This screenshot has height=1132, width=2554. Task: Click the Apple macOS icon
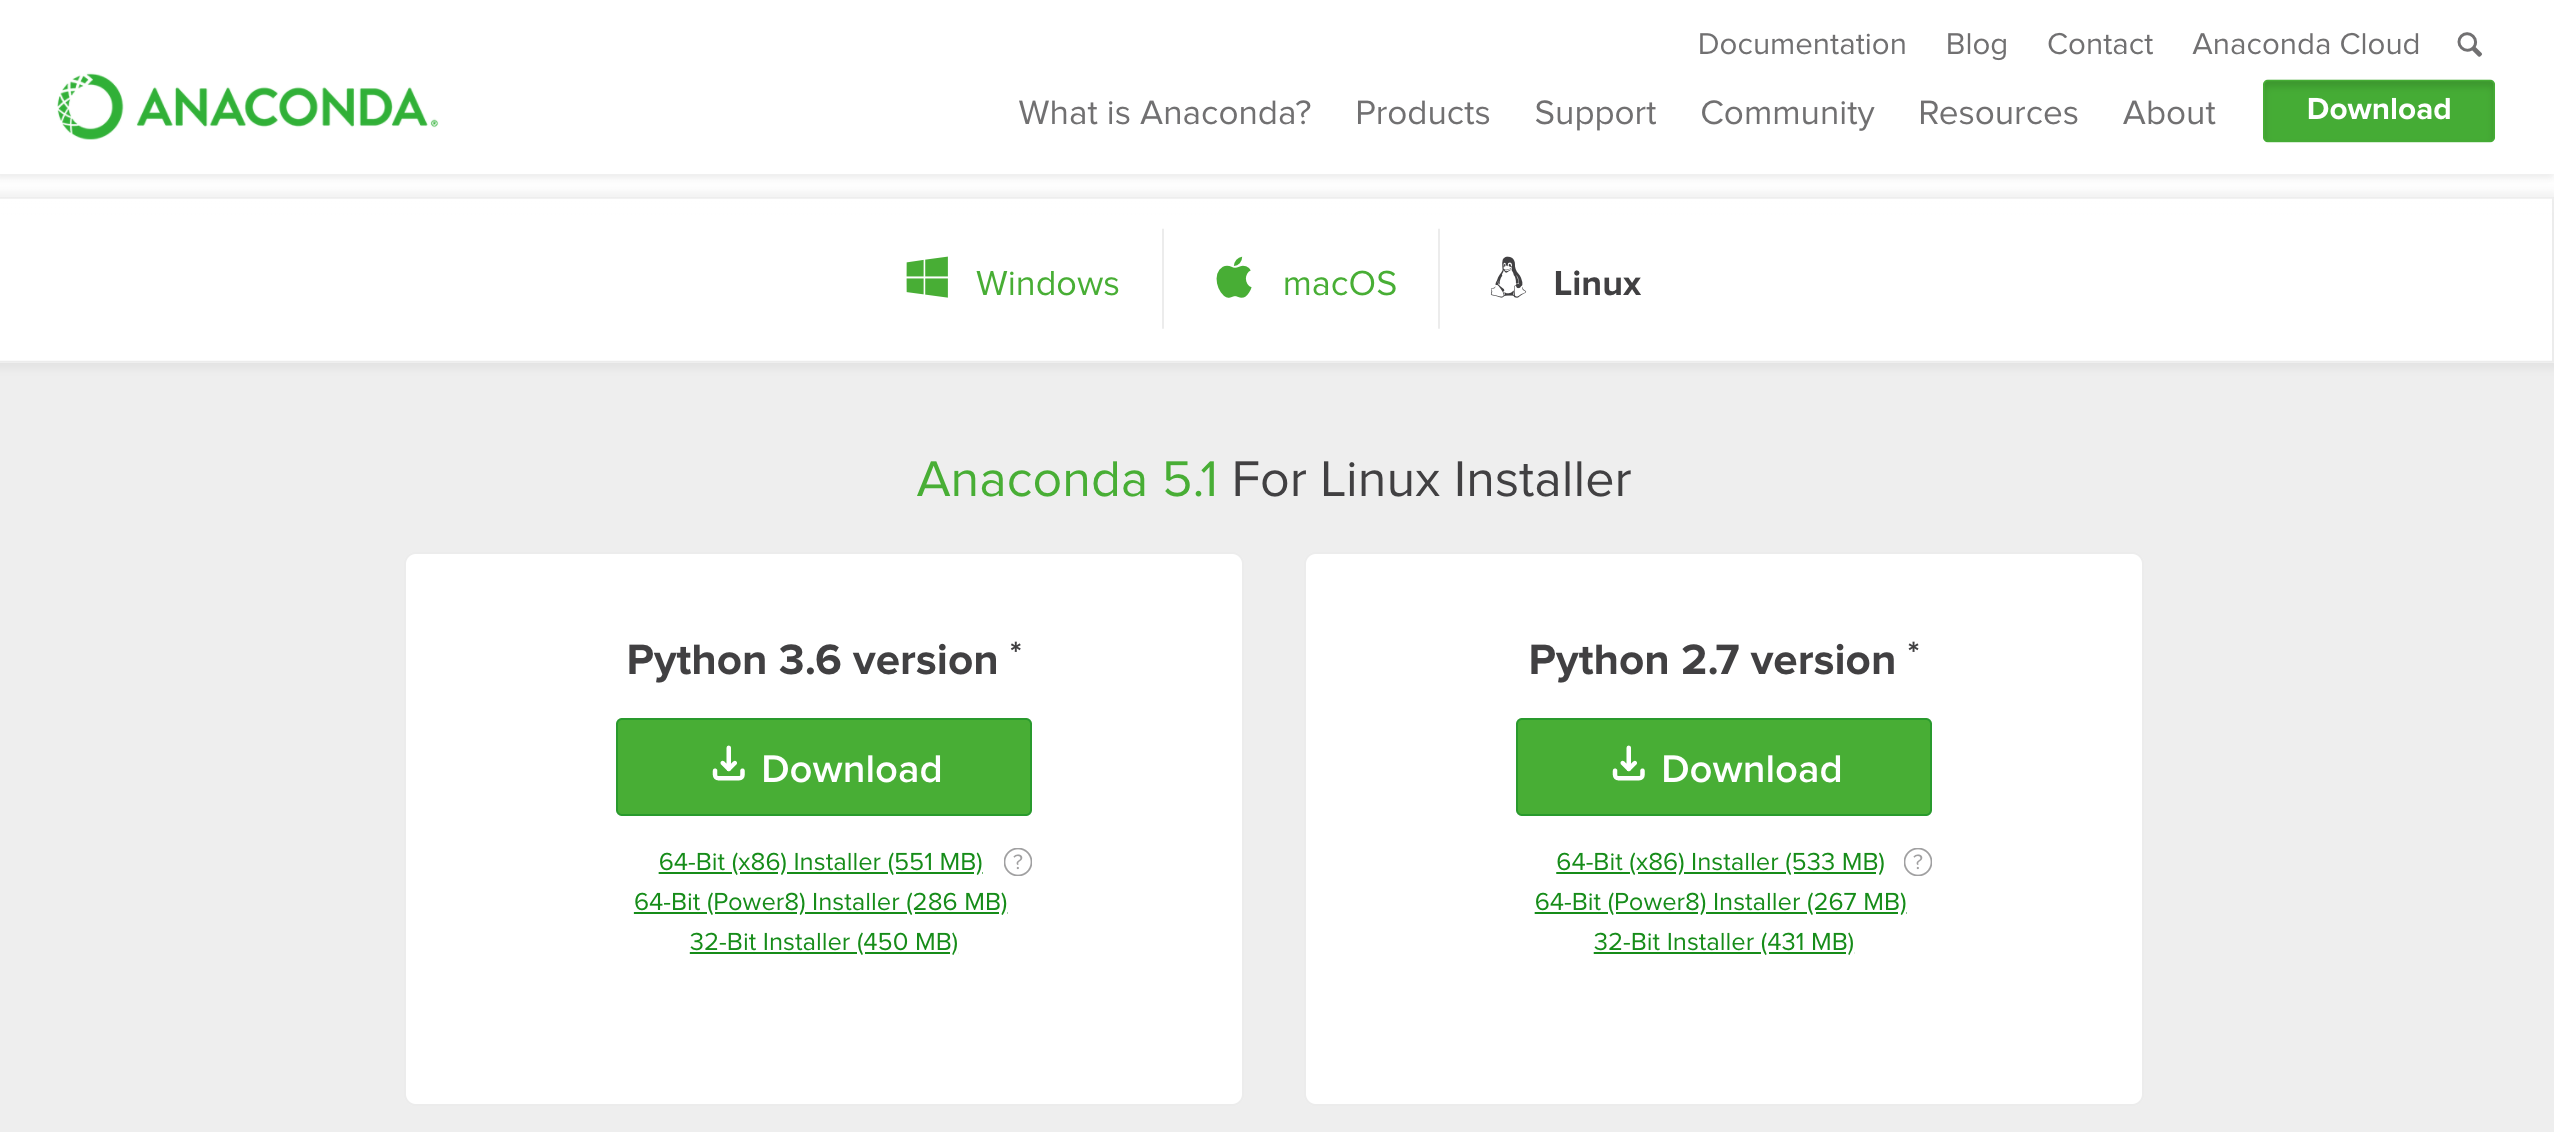pyautogui.click(x=1234, y=277)
